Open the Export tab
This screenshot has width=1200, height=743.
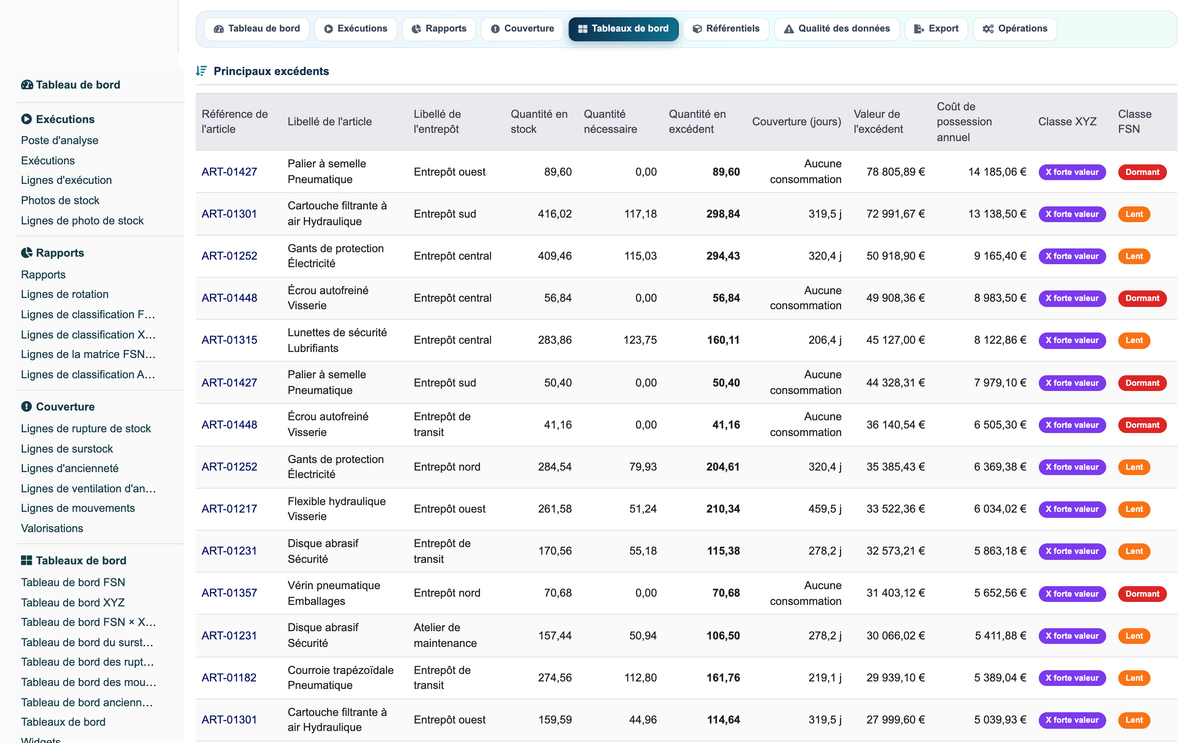click(x=936, y=29)
